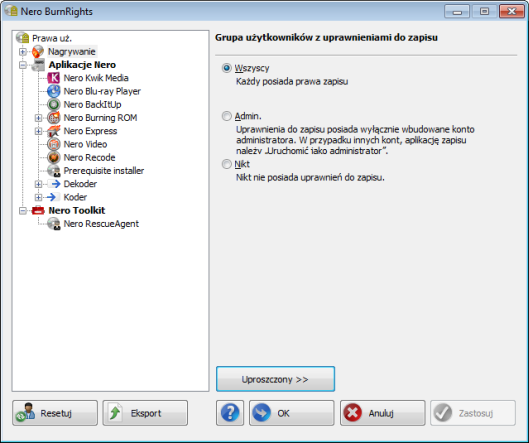Click the Eksport button
Screen dimensions: 529x443
tap(145, 413)
